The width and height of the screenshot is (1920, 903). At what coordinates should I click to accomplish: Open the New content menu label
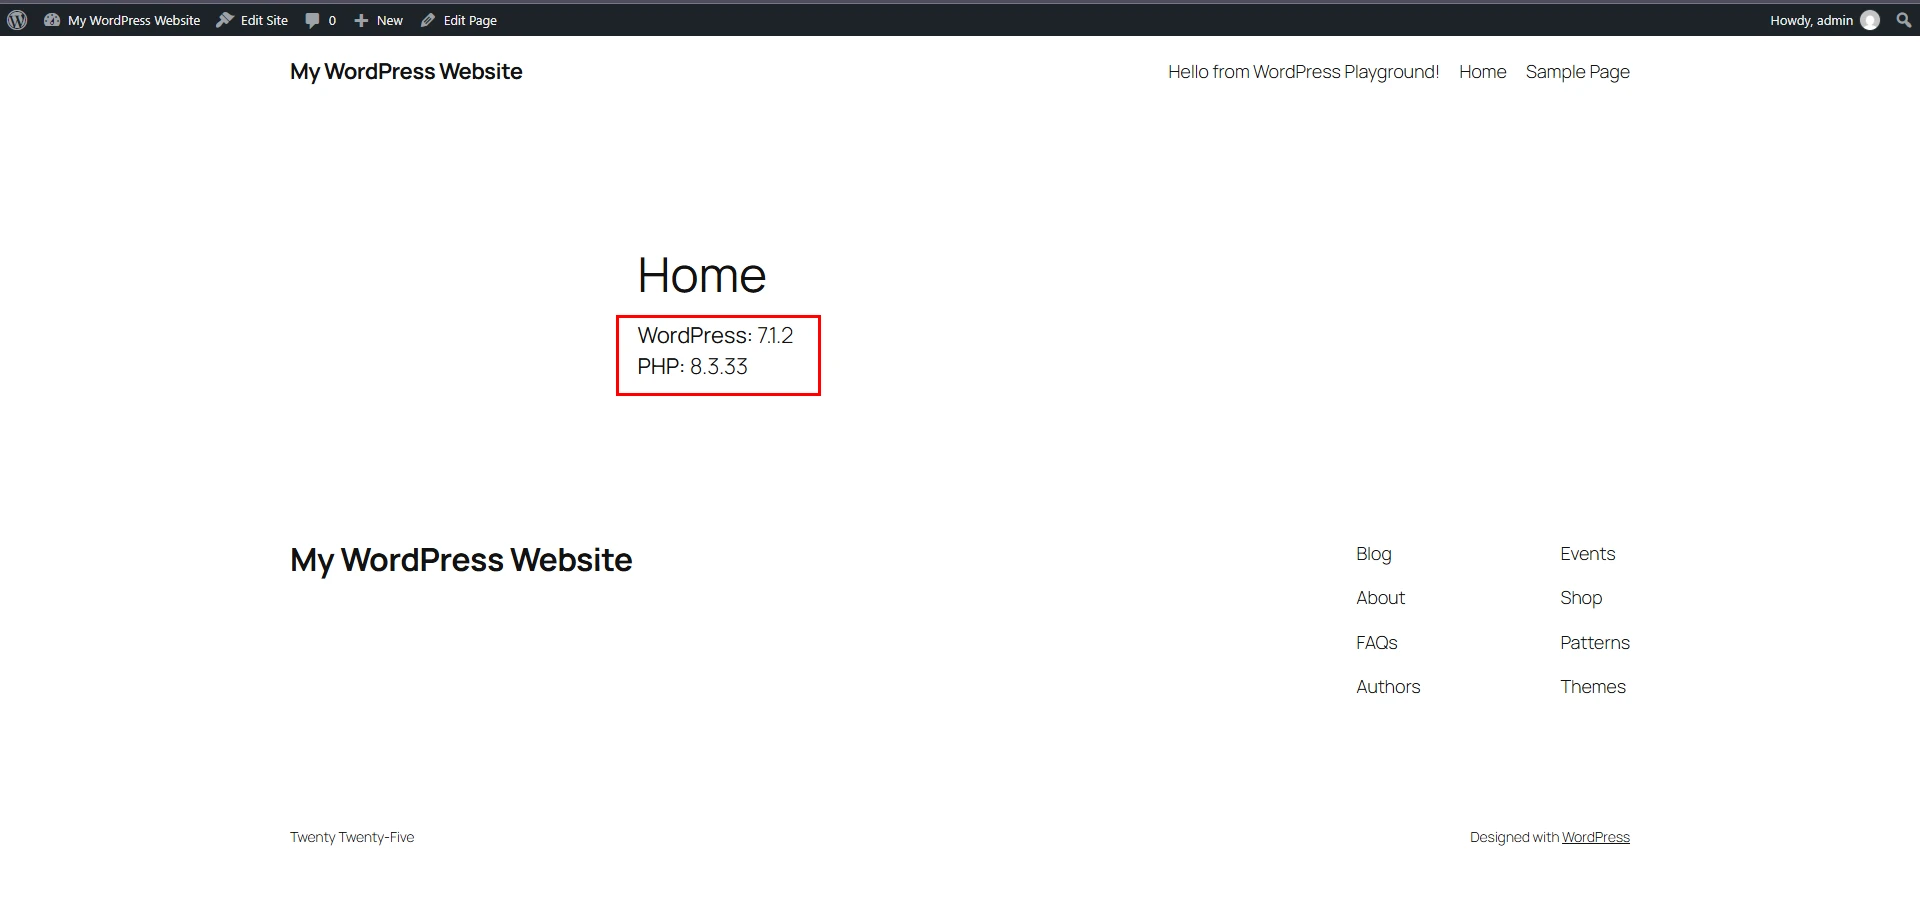(x=390, y=20)
